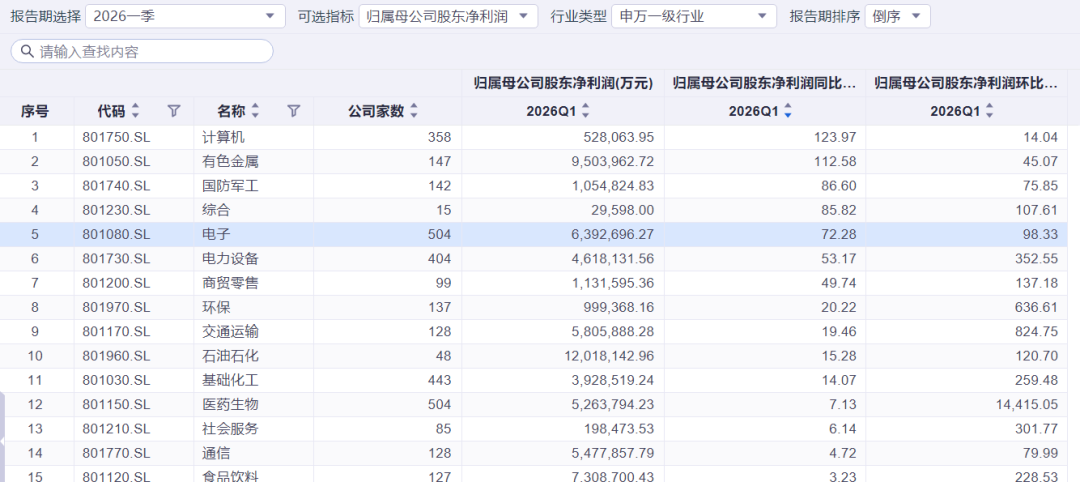Click 序号 column header
The width and height of the screenshot is (1080, 482).
[35, 112]
